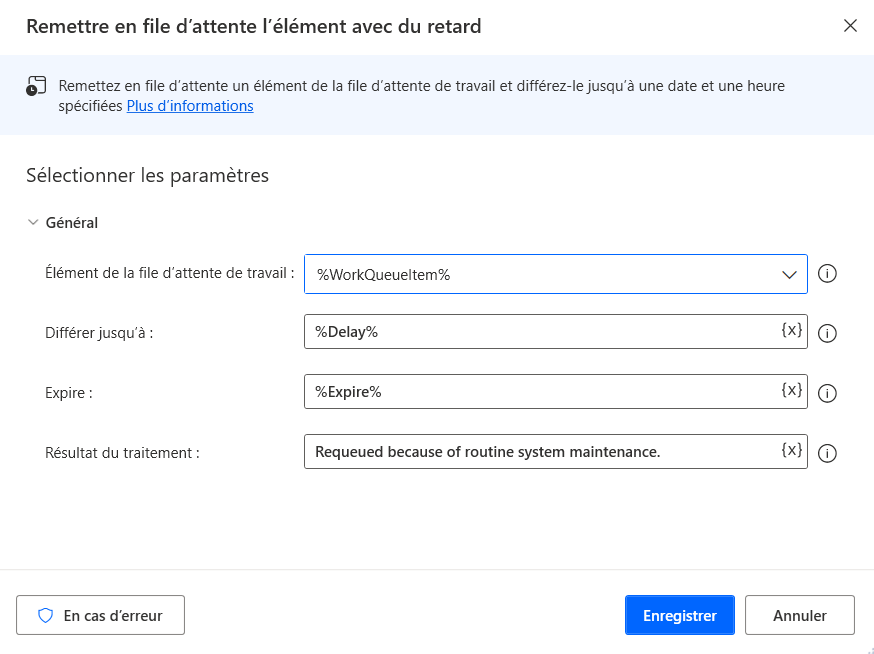The image size is (874, 654).
Task: Open variable picker in Différer jusqu'à field
Action: pos(791,330)
